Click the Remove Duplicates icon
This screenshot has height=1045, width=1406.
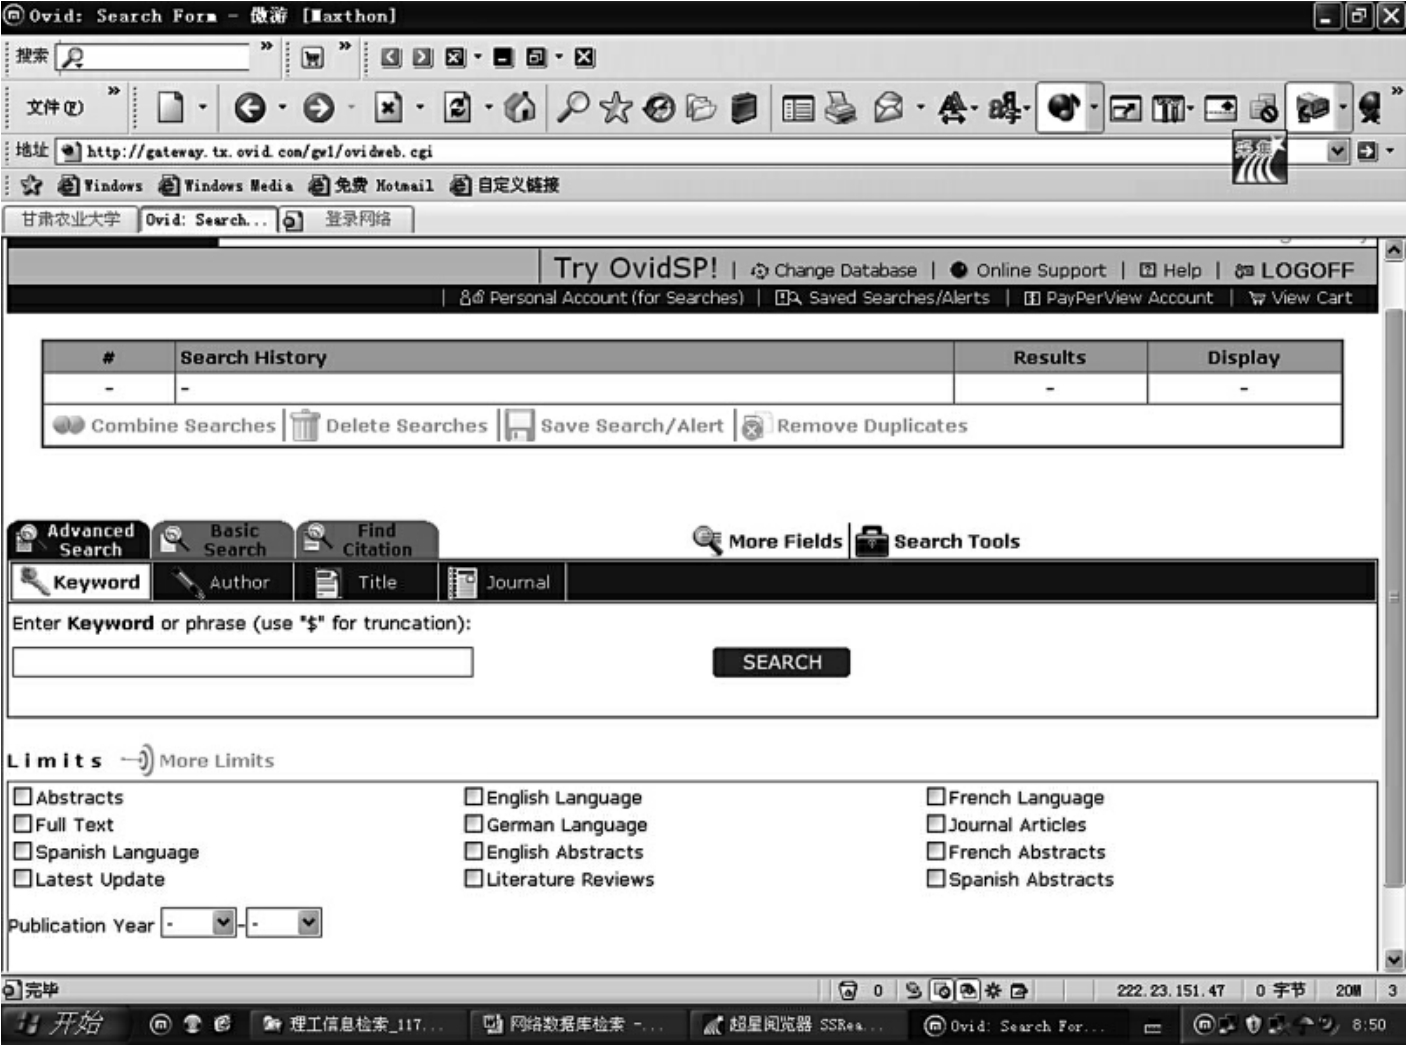(754, 426)
